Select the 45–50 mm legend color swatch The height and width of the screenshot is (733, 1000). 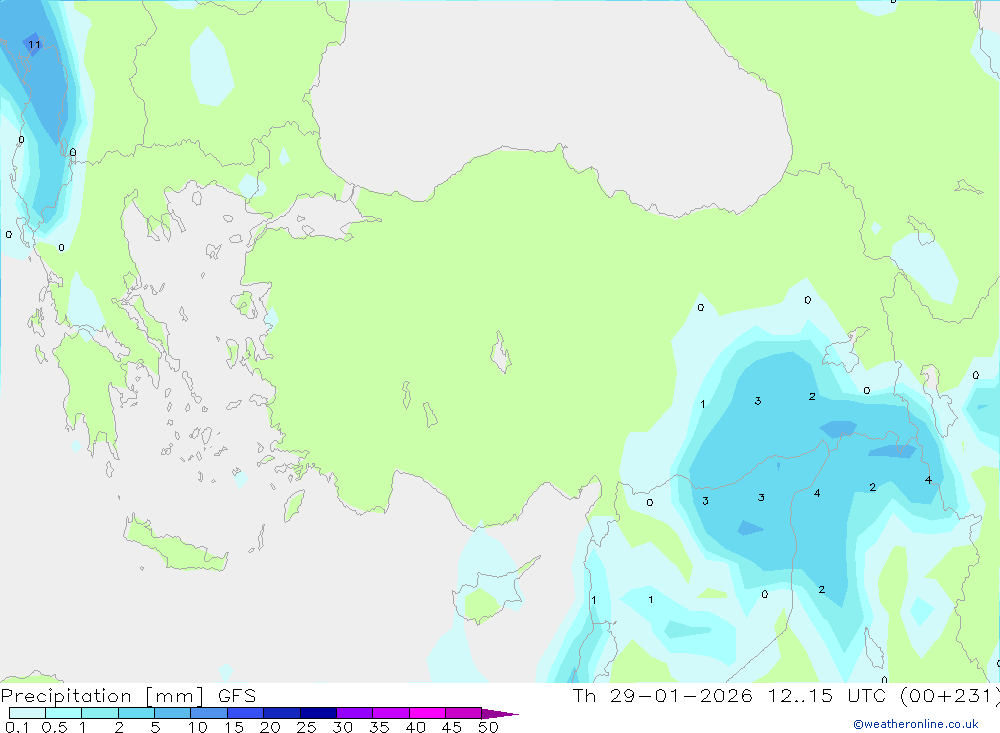coord(463,713)
